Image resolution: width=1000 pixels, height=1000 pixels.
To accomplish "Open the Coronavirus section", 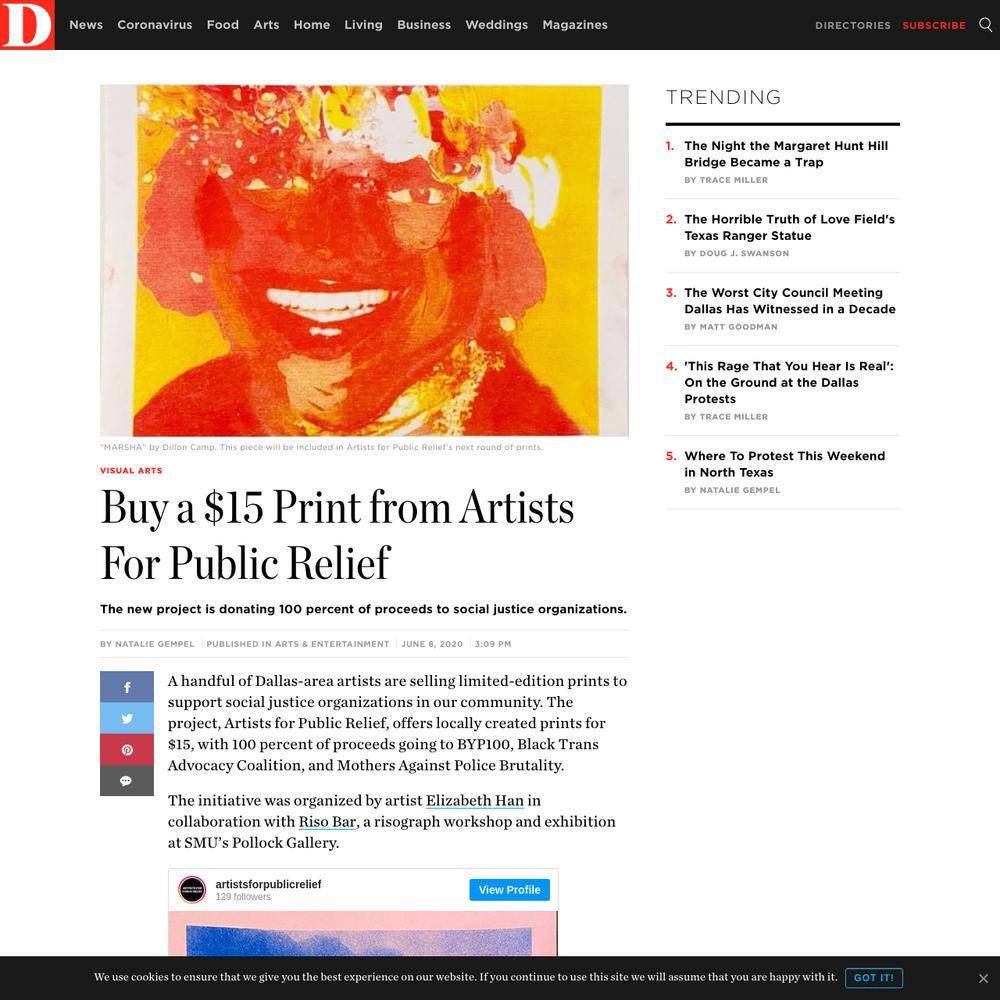I will click(154, 25).
